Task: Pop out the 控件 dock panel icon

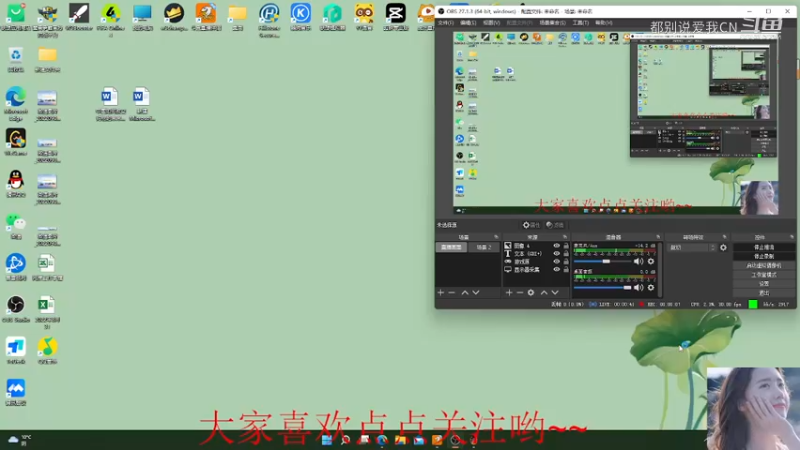Action: (x=791, y=237)
